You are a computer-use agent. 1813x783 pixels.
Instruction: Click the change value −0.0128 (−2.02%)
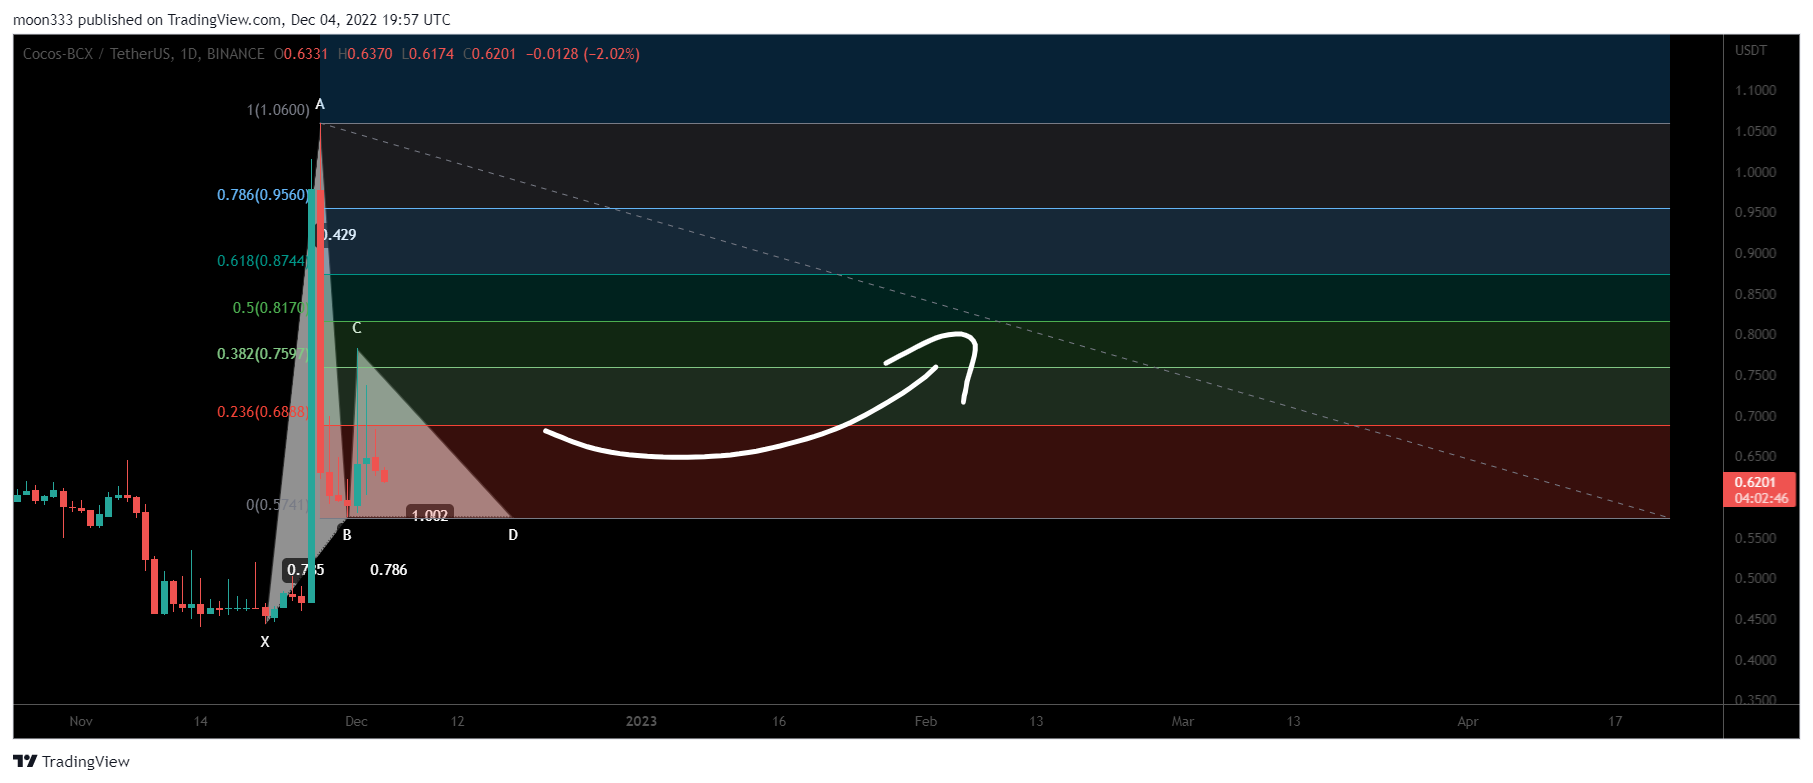[x=583, y=54]
